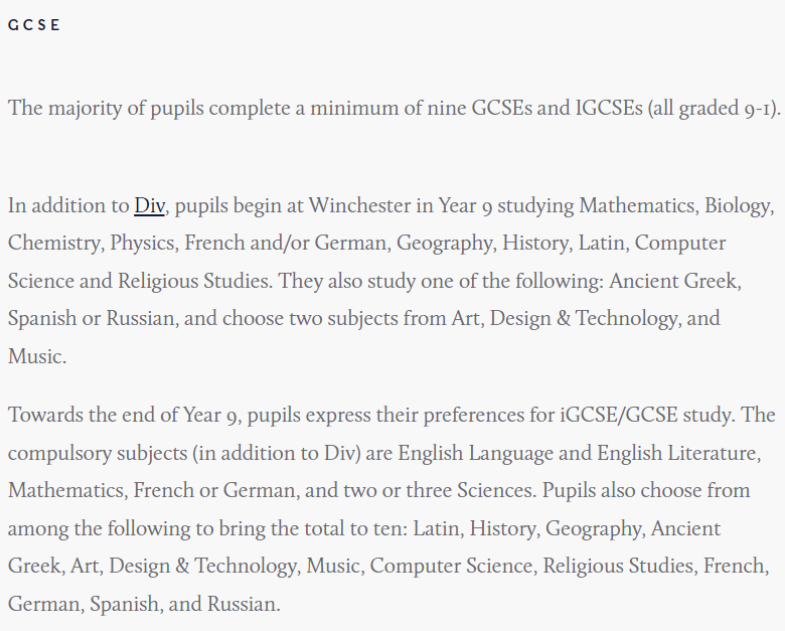Screen dimensions: 785x631
Task: Click the standalone word 'Music.'
Action: (37, 357)
